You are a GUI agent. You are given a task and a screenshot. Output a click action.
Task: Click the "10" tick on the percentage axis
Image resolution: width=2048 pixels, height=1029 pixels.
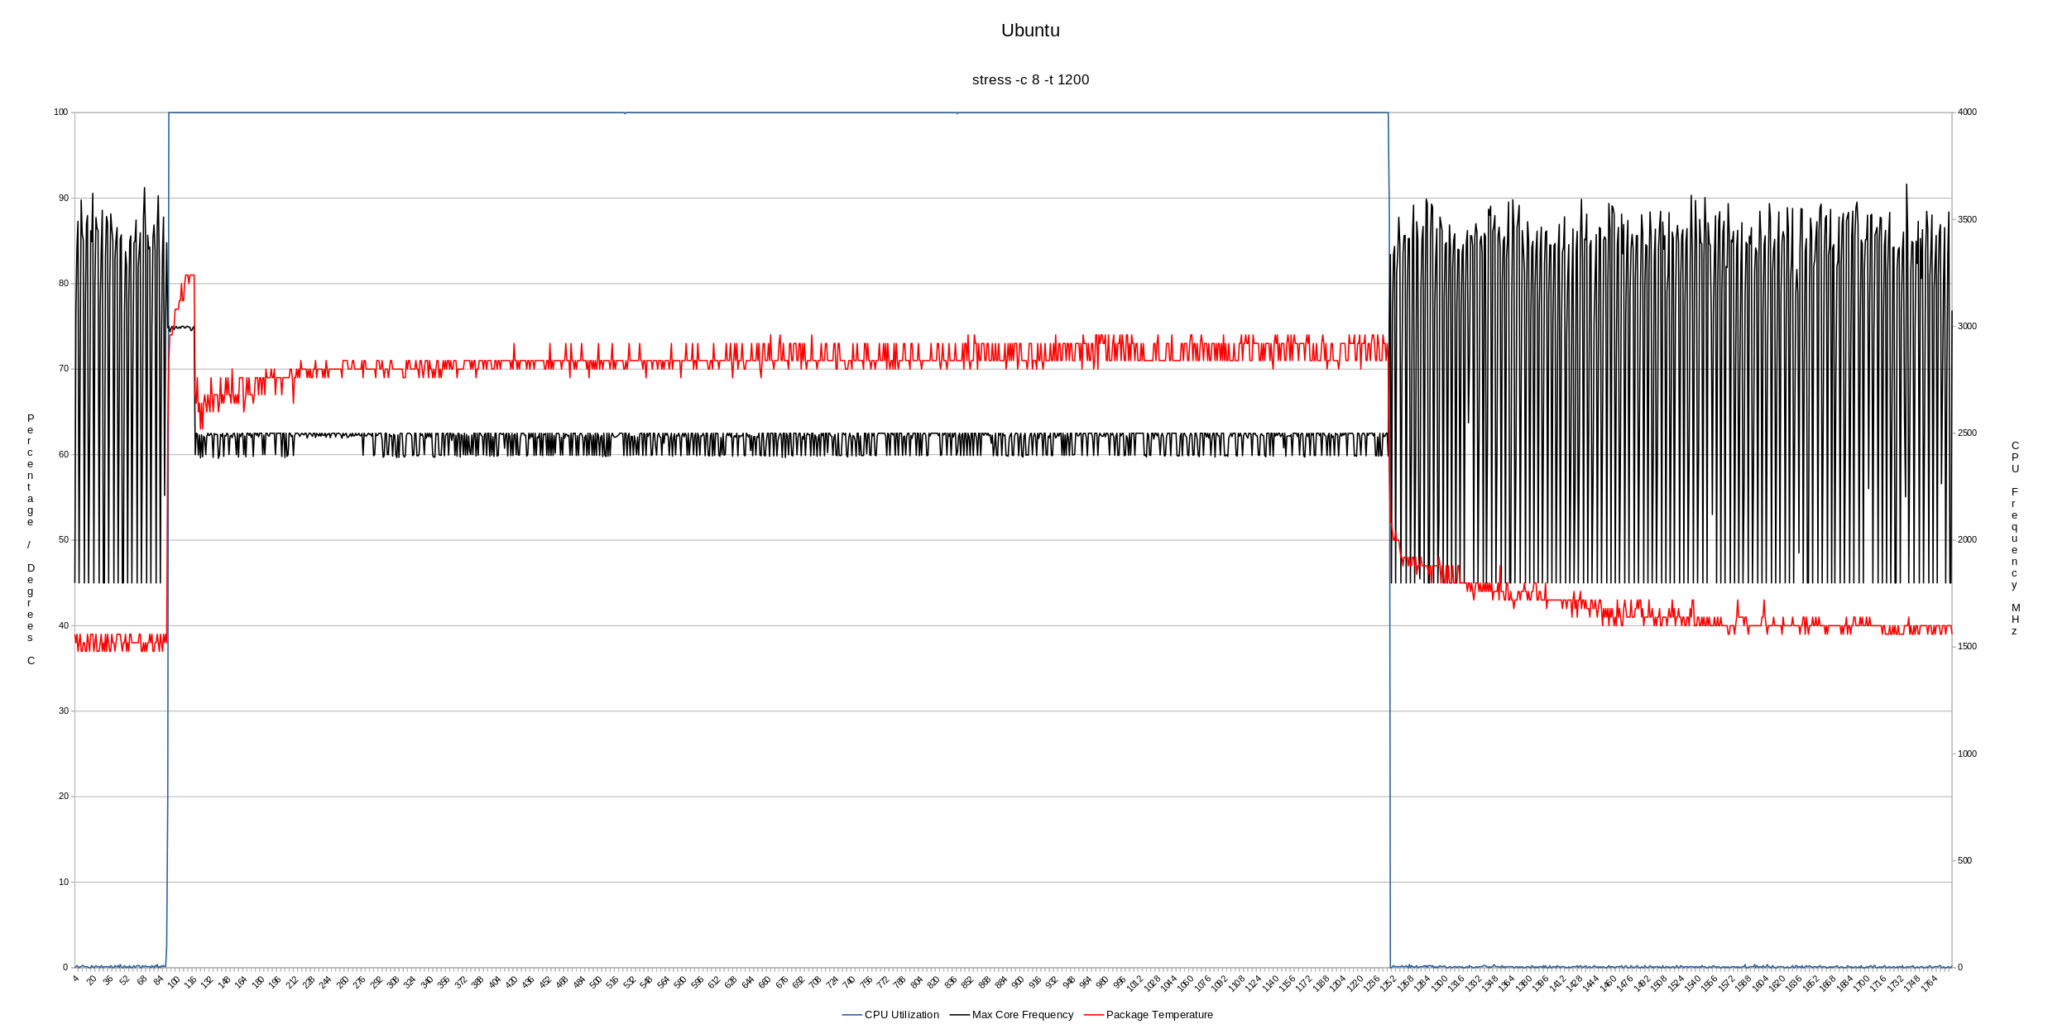[63, 882]
